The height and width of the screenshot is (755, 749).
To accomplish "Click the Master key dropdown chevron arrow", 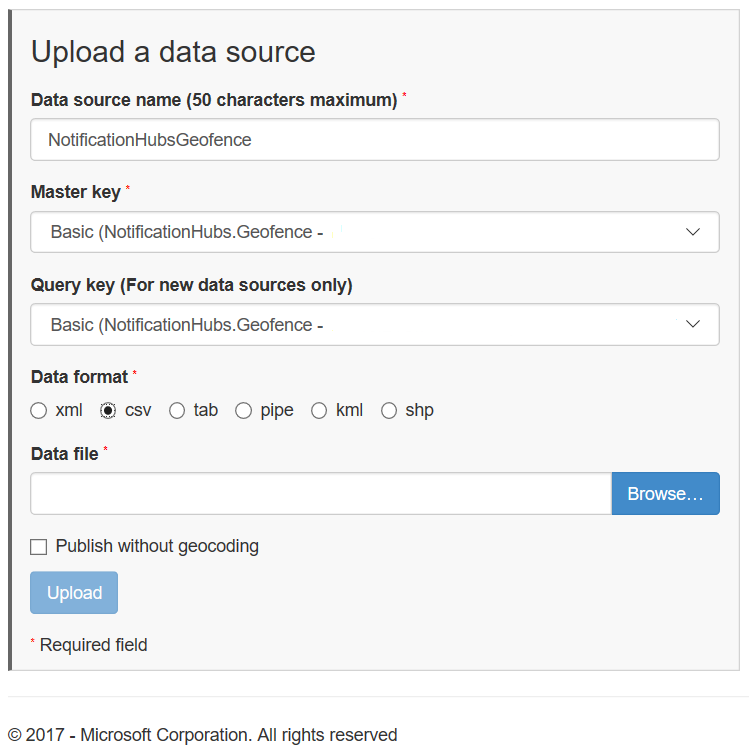I will click(x=693, y=232).
